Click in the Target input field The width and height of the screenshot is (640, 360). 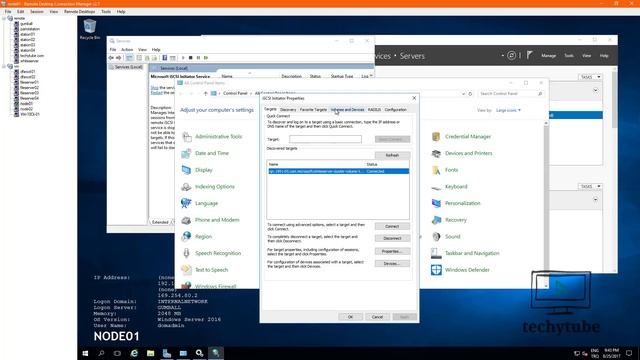pyautogui.click(x=325, y=140)
